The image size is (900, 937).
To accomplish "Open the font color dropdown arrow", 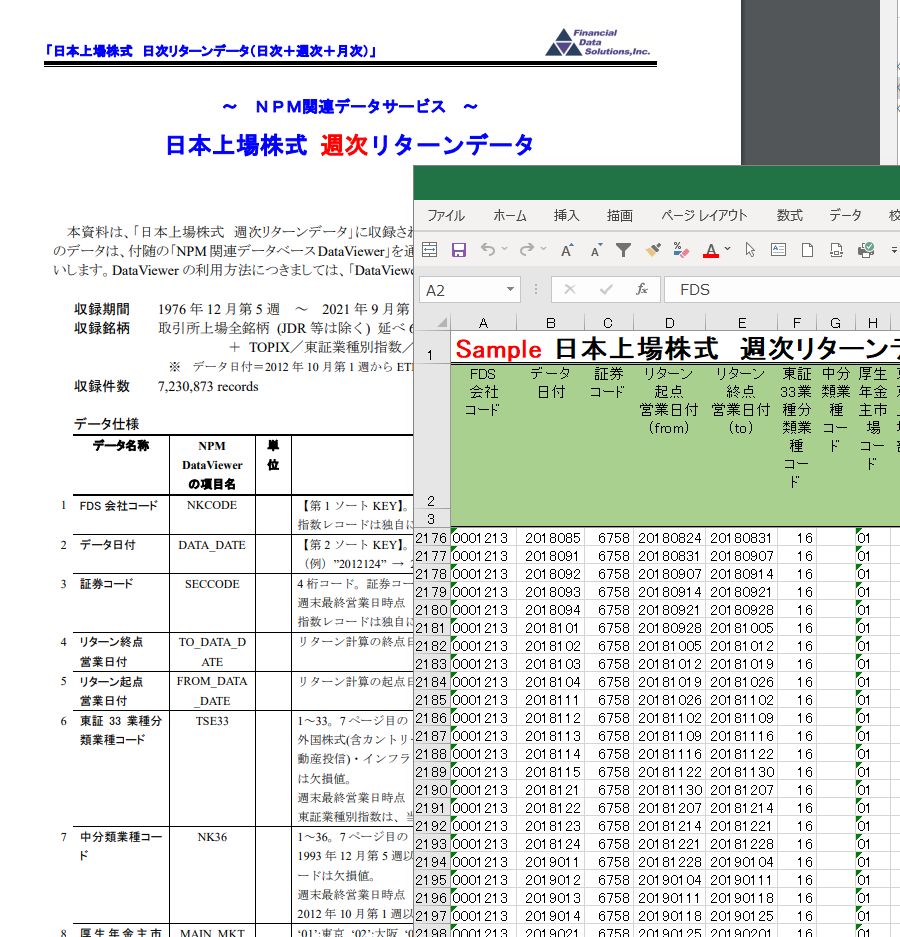I will [728, 250].
